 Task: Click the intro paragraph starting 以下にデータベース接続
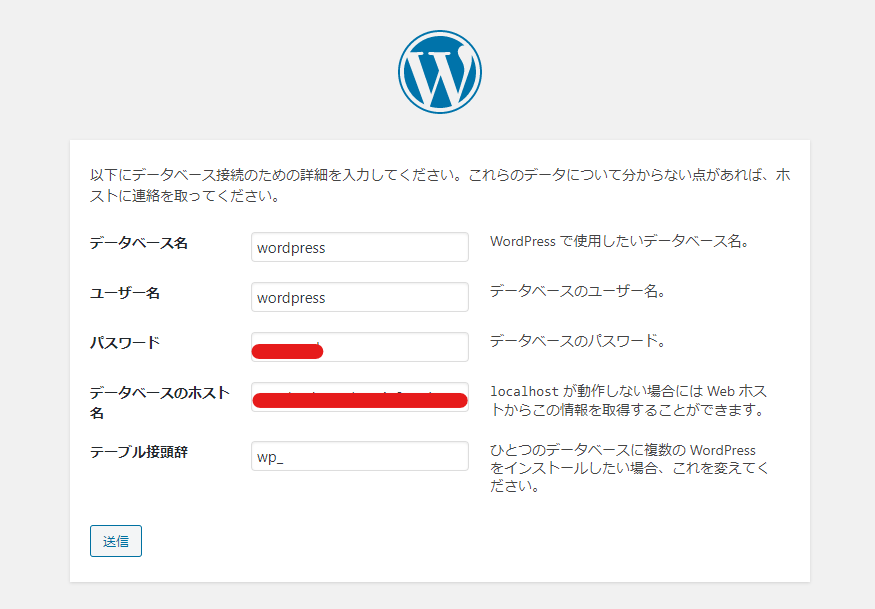click(440, 185)
